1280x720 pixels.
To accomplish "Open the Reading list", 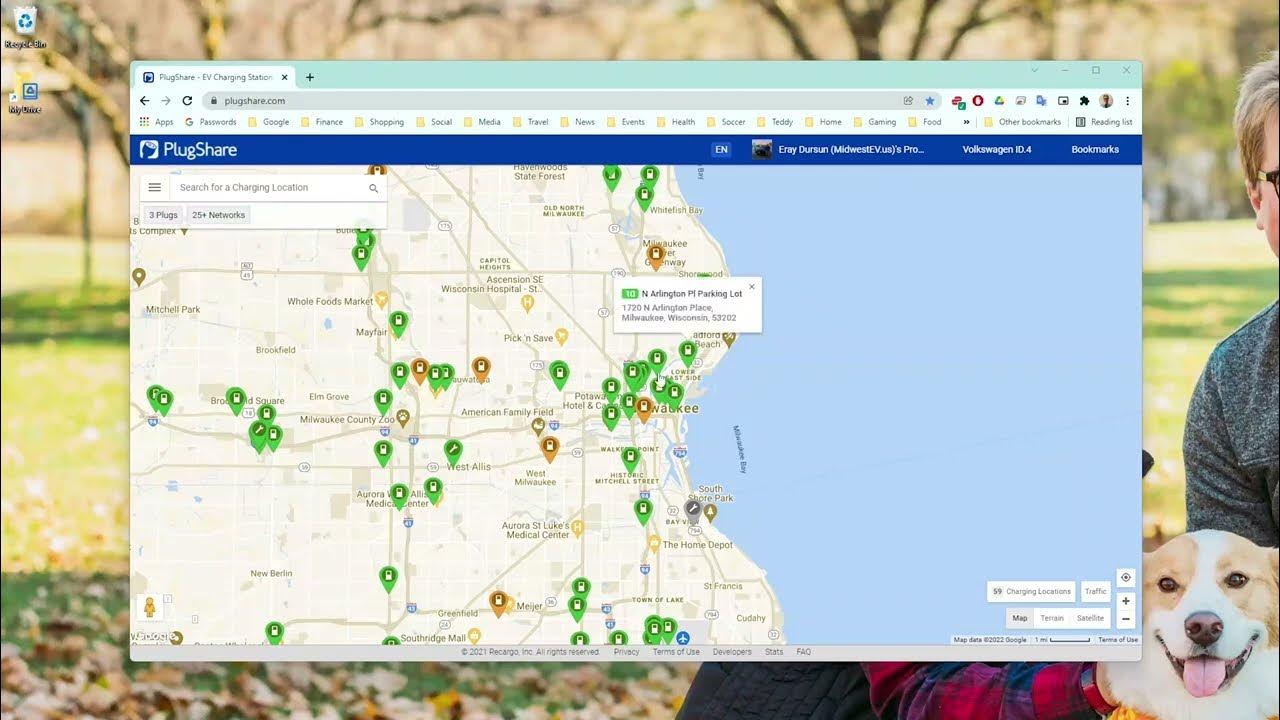I will tap(1104, 122).
